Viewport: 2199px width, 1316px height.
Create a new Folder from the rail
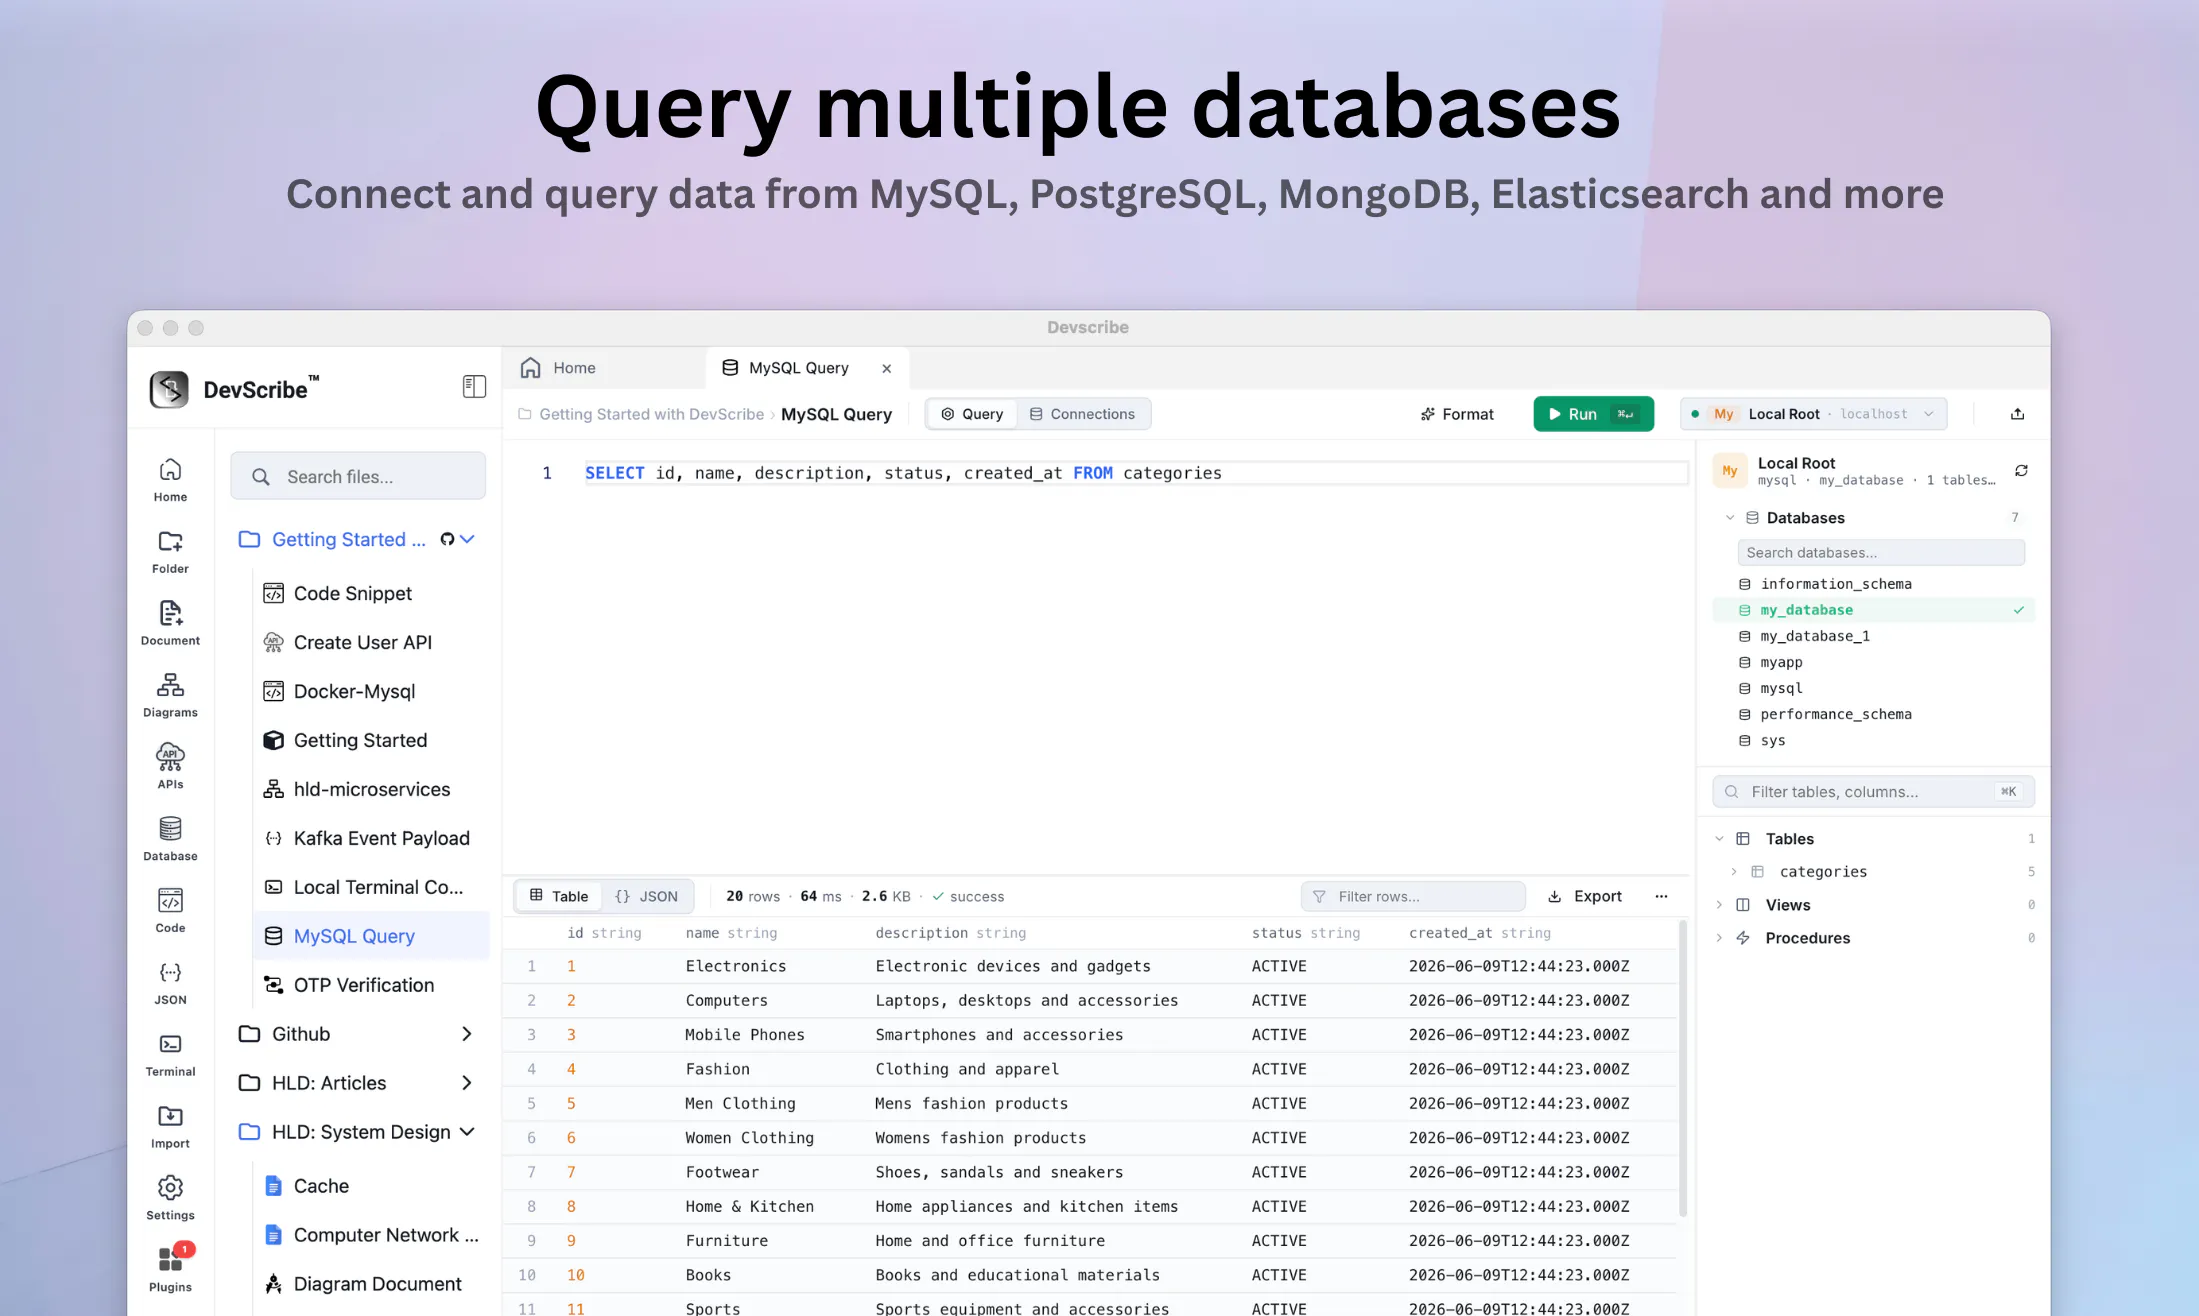(x=170, y=552)
